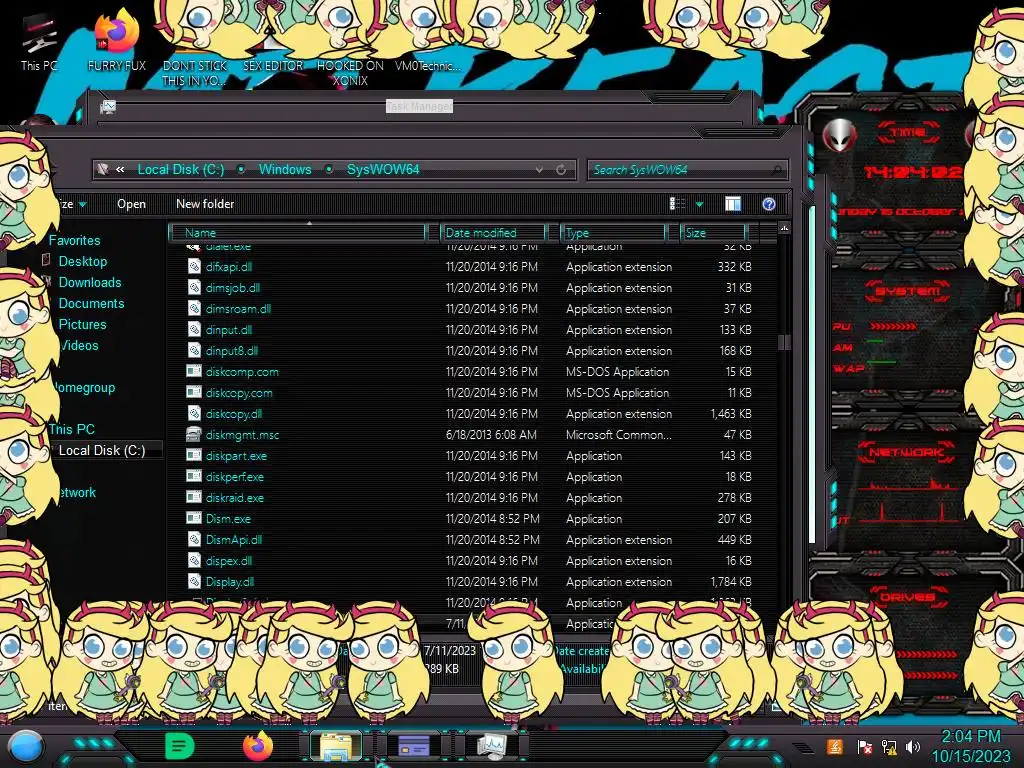Screen dimensions: 1024x768
Task: Open the Start orb button
Action: tap(26, 747)
